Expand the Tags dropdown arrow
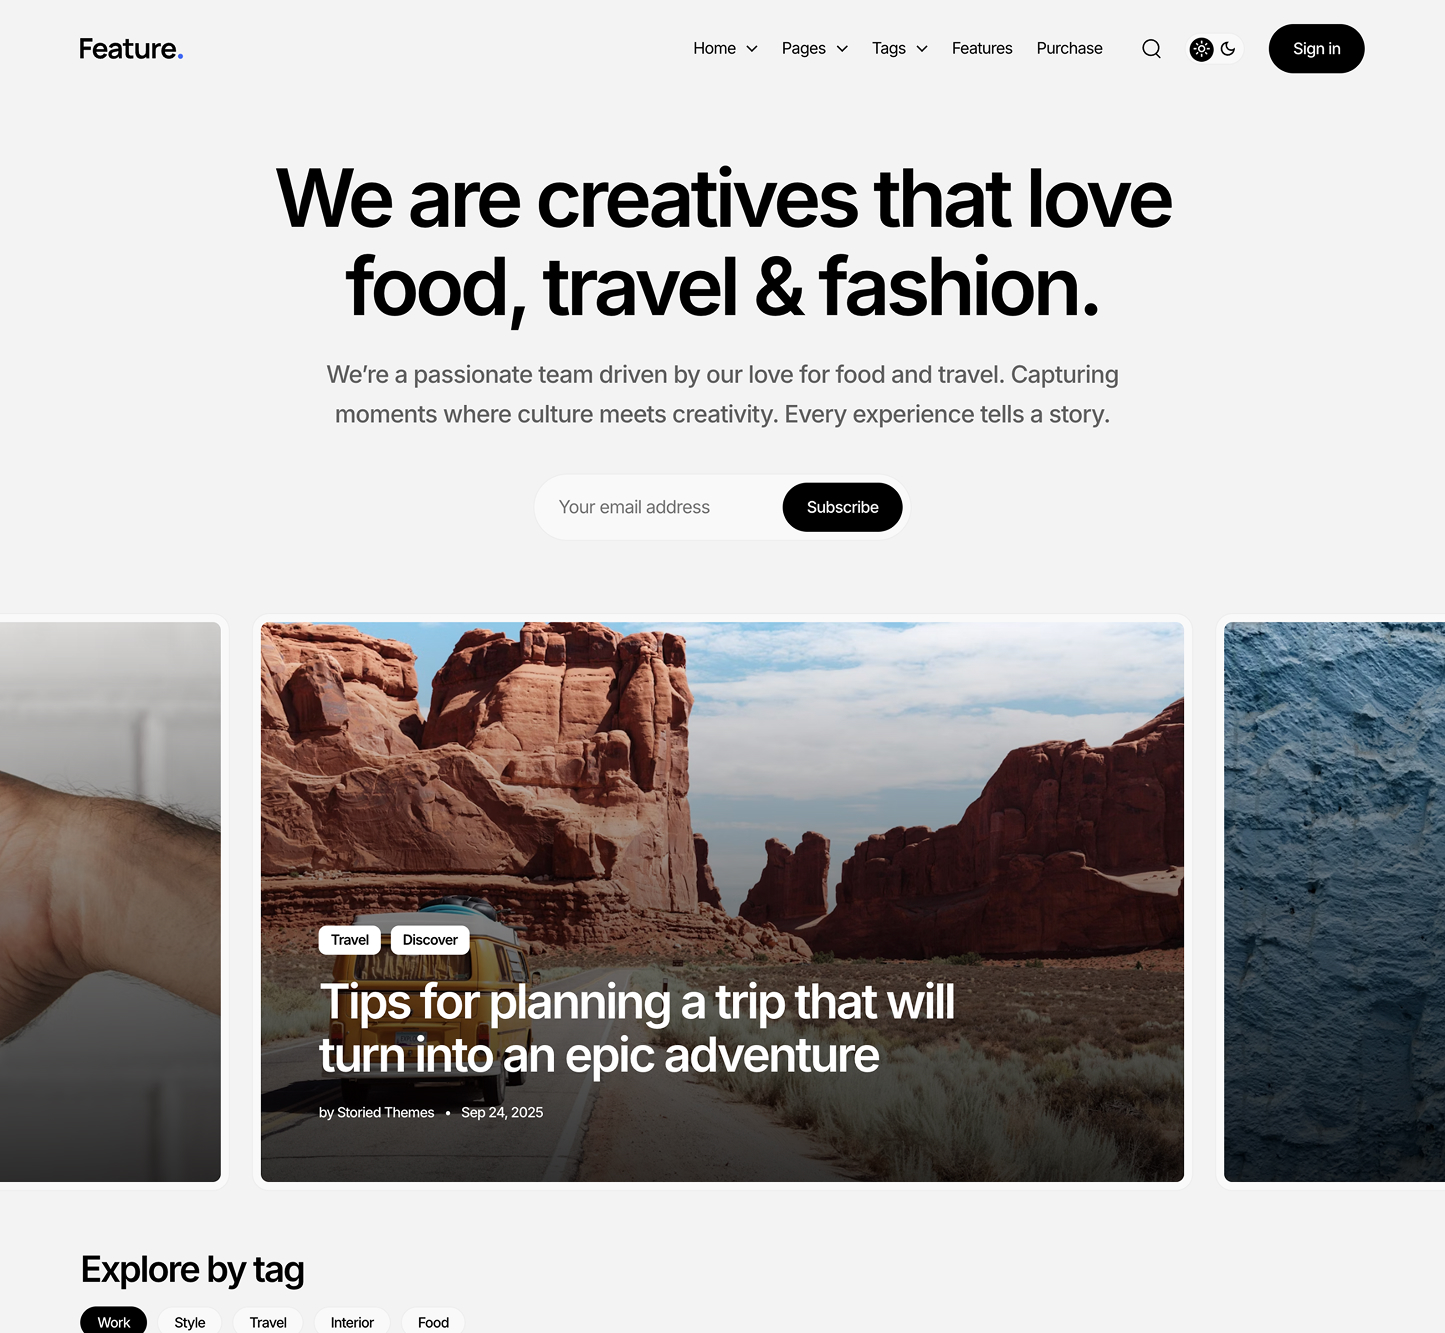This screenshot has height=1333, width=1445. (x=922, y=49)
